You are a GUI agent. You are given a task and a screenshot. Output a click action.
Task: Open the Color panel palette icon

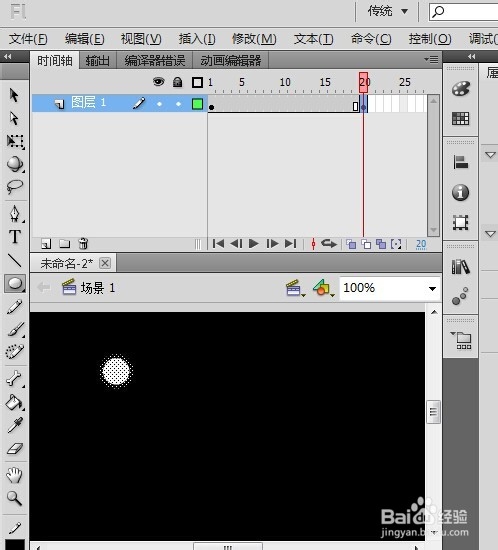pyautogui.click(x=460, y=89)
